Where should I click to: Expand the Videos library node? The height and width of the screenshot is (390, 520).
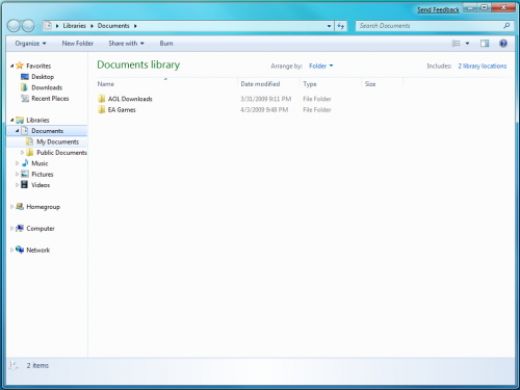pyautogui.click(x=17, y=185)
